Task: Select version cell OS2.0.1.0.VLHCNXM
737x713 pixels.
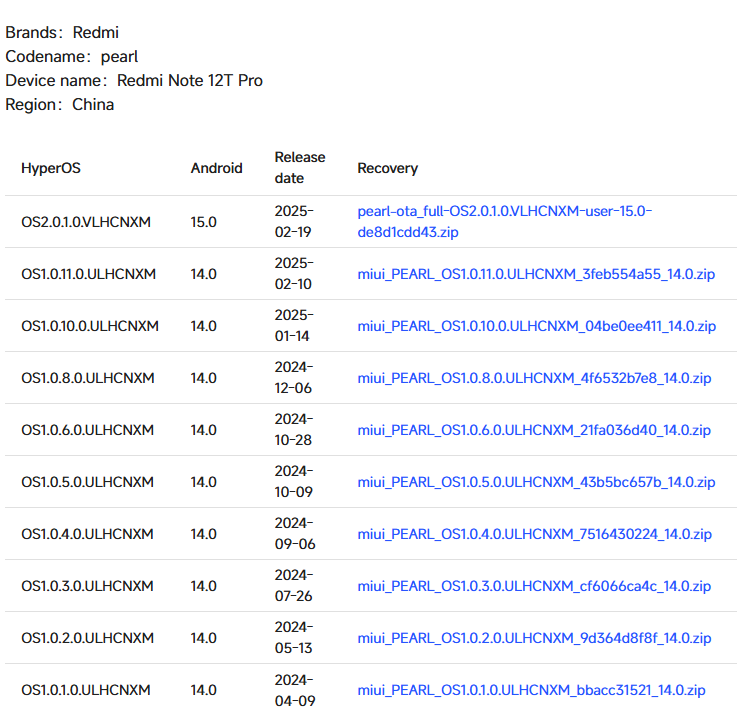Action: click(86, 222)
